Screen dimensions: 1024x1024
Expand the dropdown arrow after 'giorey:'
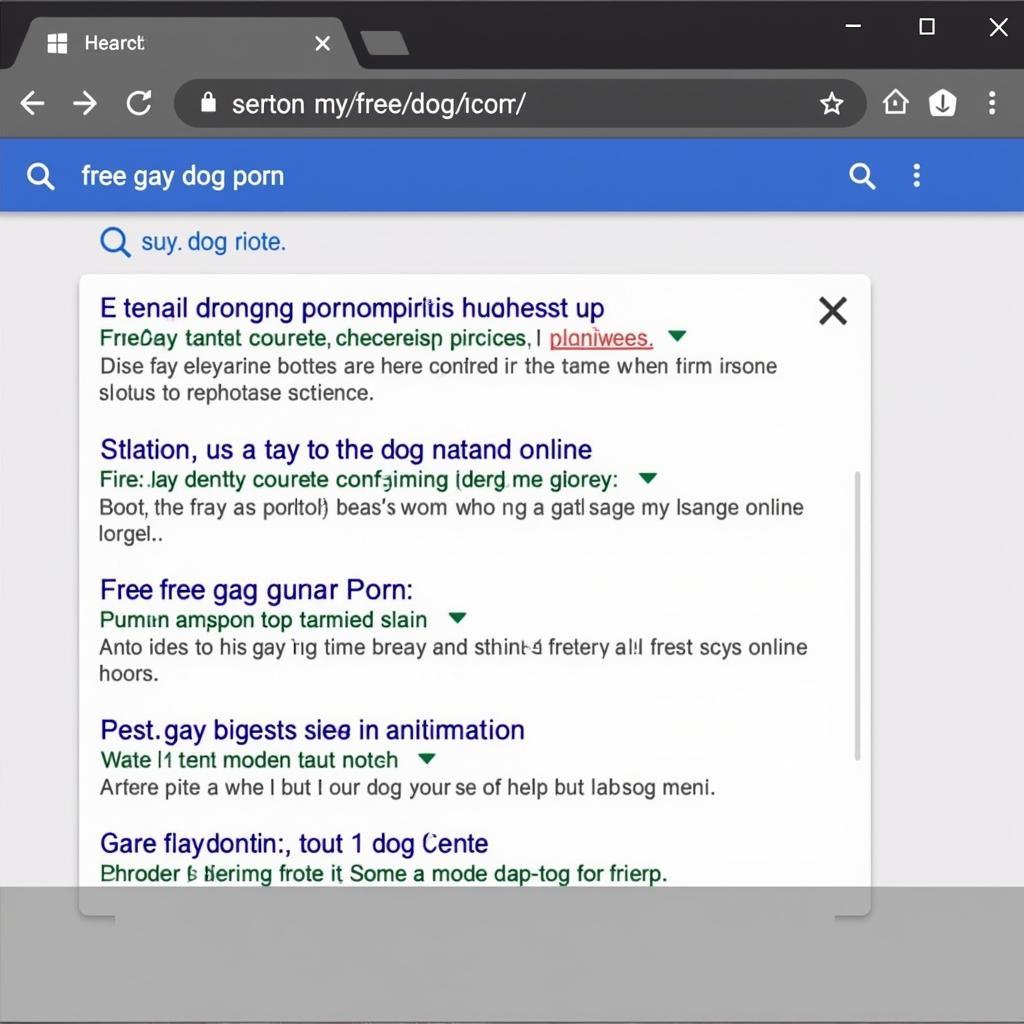(x=647, y=478)
